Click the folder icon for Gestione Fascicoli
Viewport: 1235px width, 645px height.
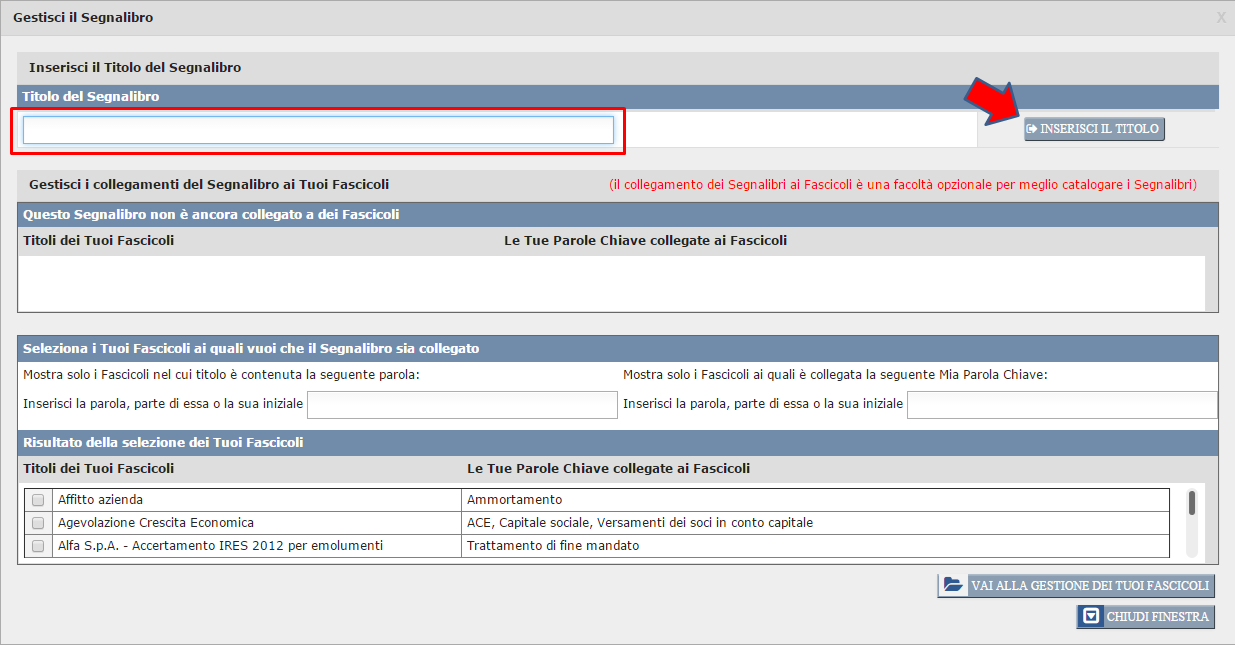coord(953,585)
